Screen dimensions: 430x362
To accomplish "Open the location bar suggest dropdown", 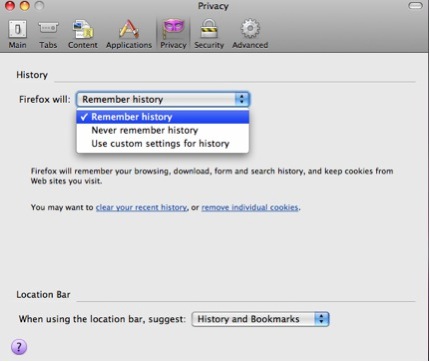I will tap(260, 319).
